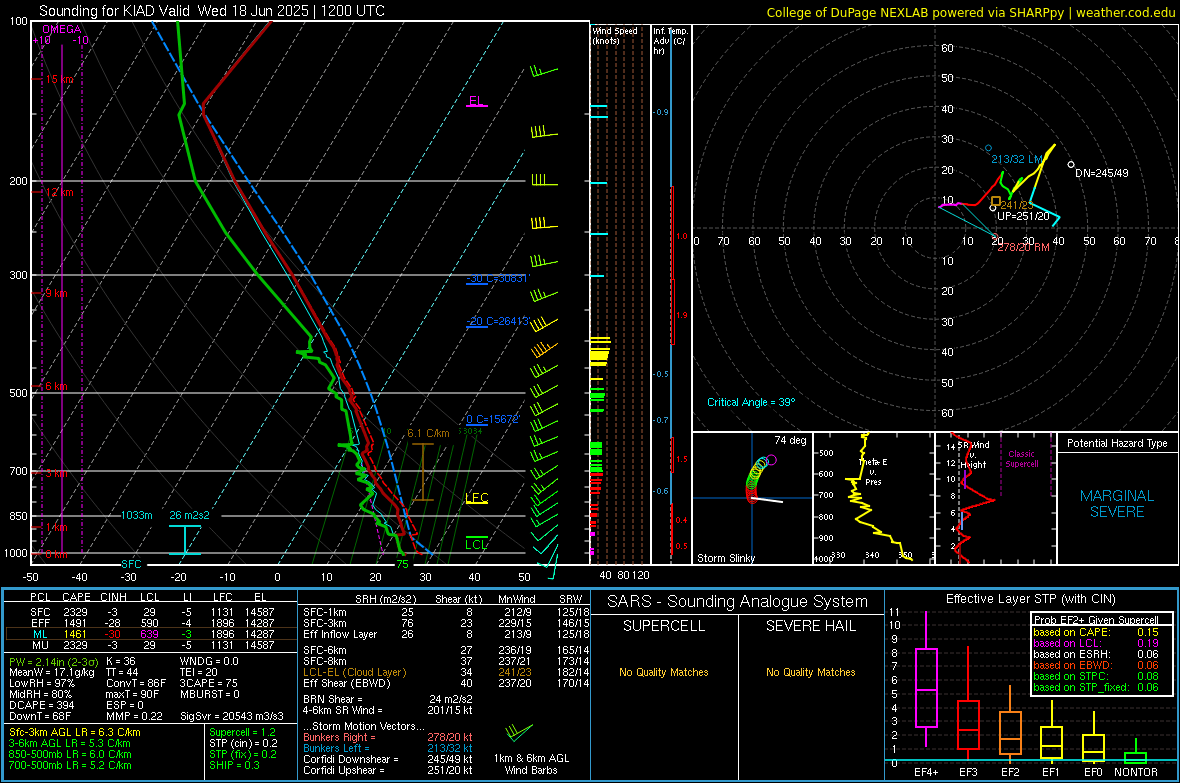The width and height of the screenshot is (1180, 783).
Task: Click the DCAPE = 394 value
Action: [x=41, y=705]
